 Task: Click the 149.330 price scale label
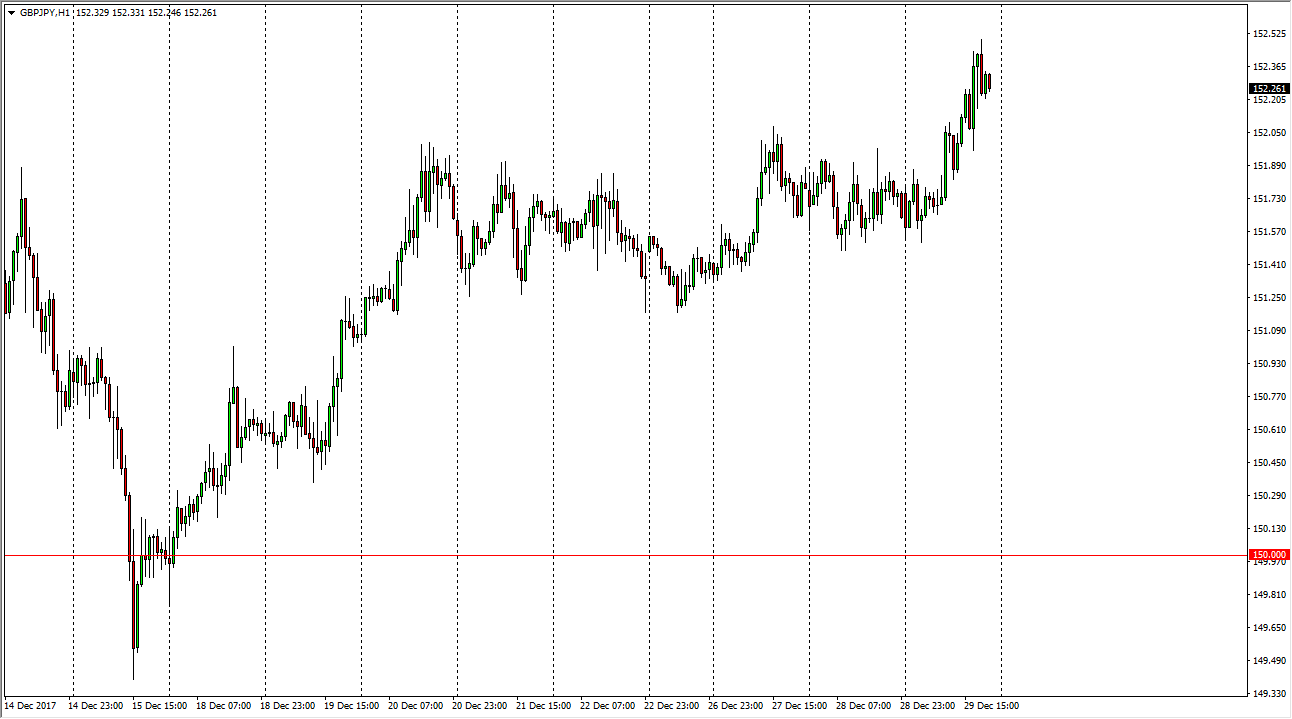pos(1267,694)
